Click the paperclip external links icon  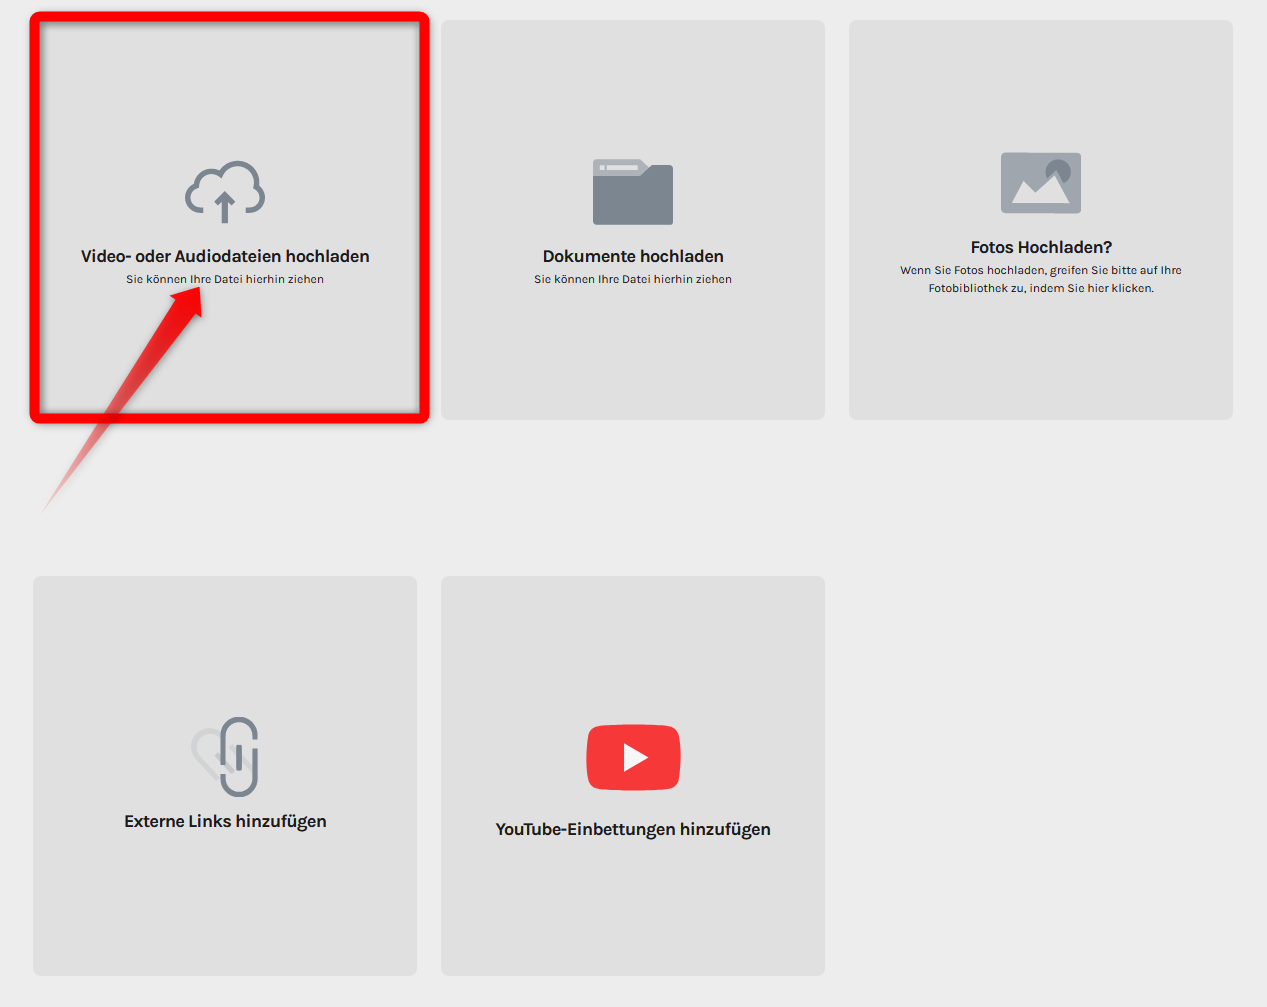(225, 756)
